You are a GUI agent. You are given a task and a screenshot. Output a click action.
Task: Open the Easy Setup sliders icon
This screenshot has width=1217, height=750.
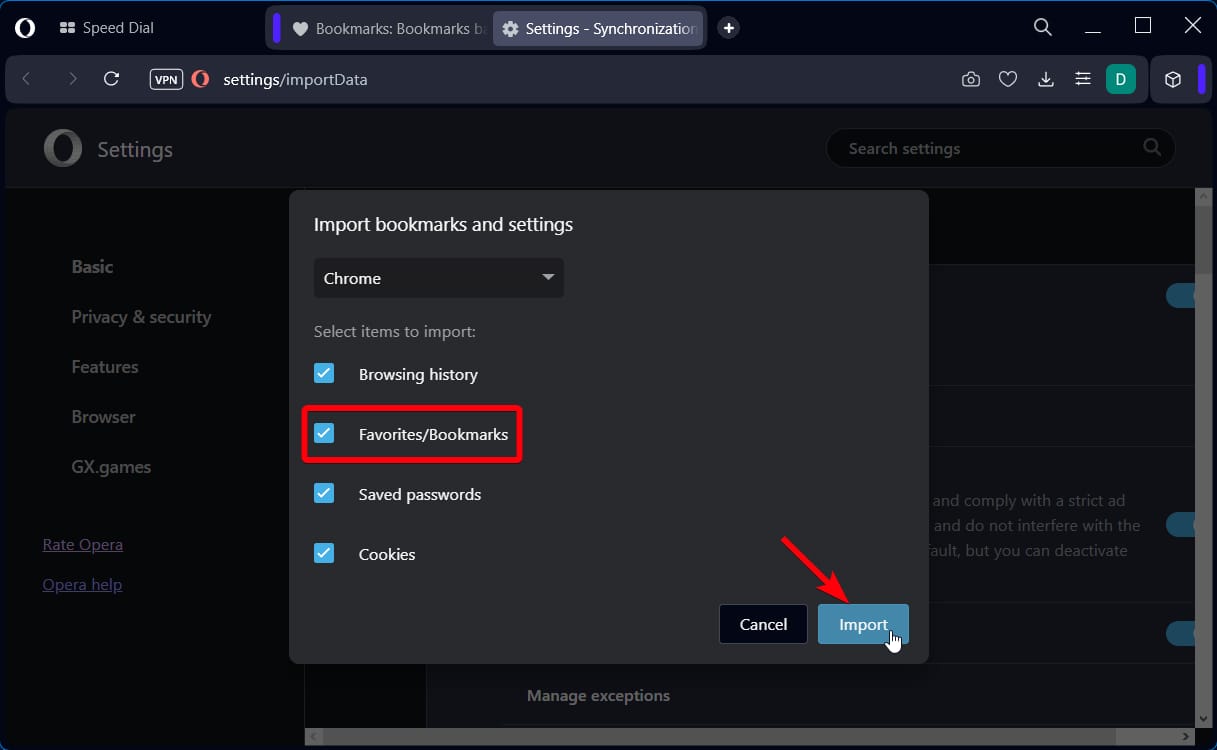1082,79
